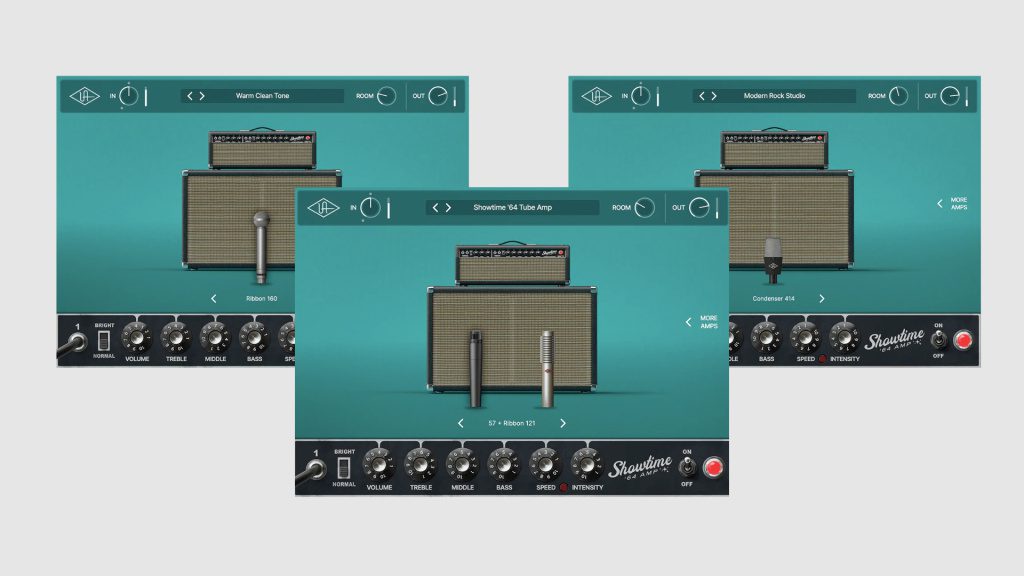This screenshot has height=576, width=1024.
Task: Click the dynamic 57 microphone in front of cabinet
Action: 476,368
